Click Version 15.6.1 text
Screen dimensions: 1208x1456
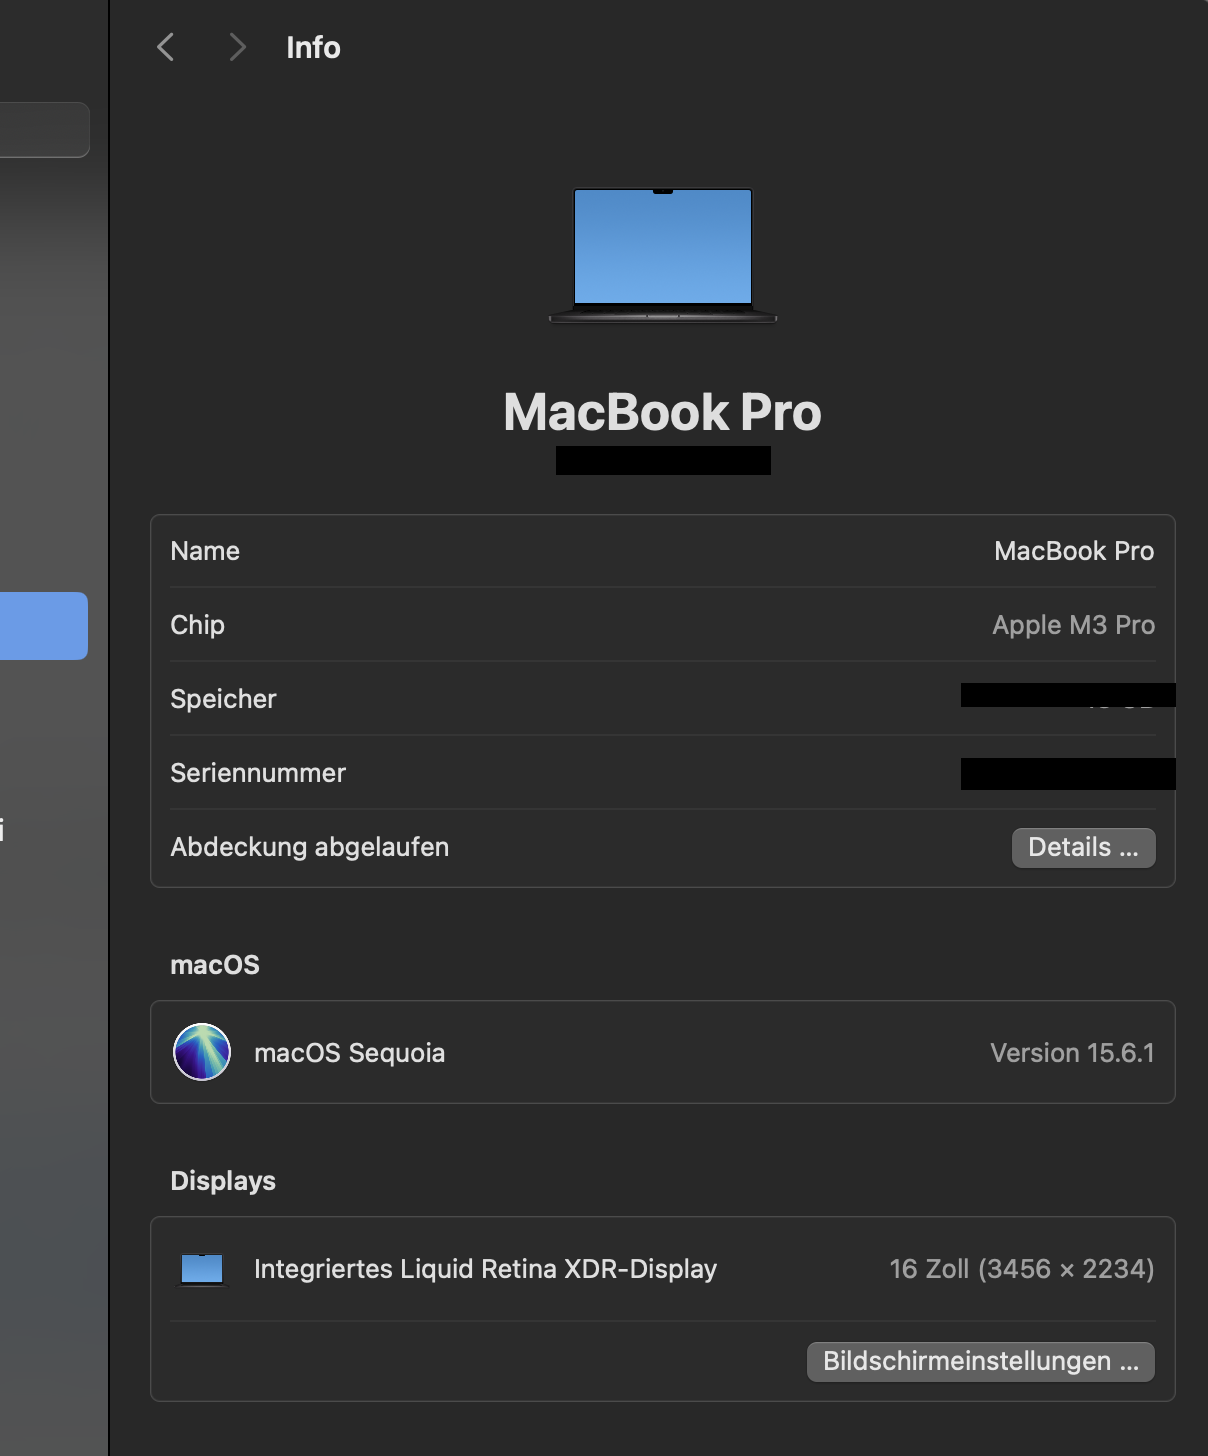click(1072, 1053)
